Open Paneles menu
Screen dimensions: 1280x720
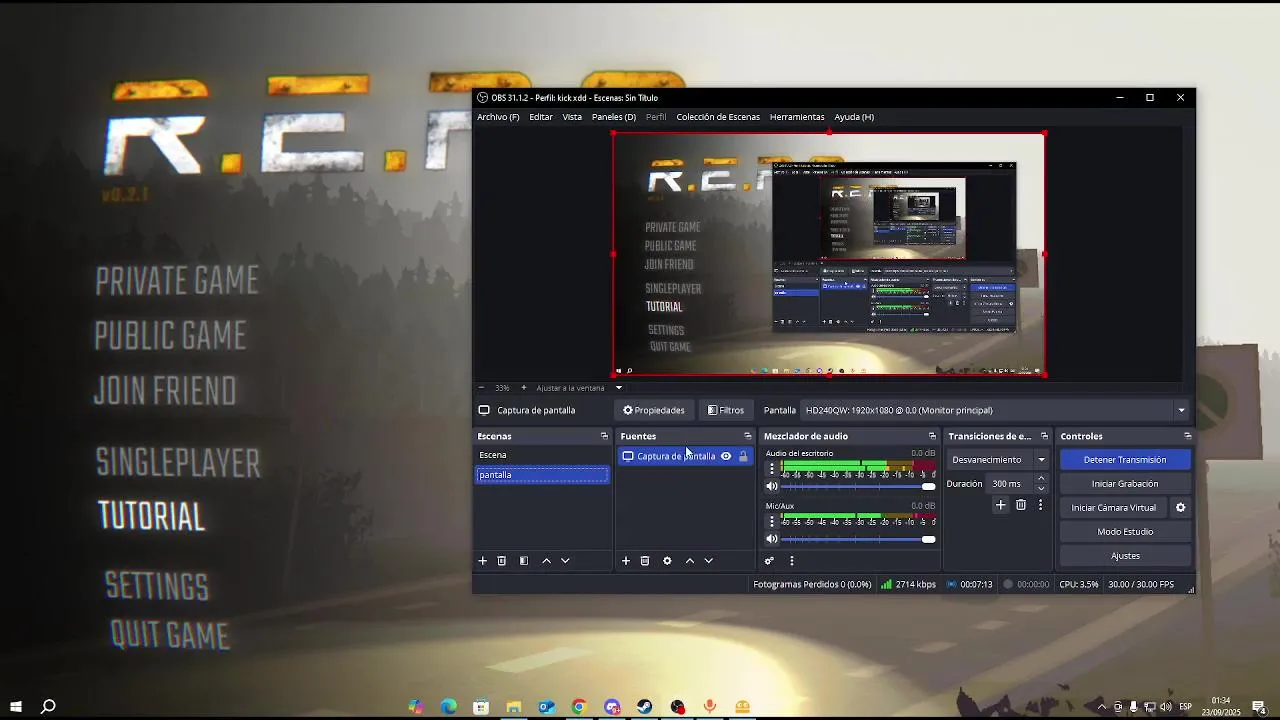pos(614,117)
